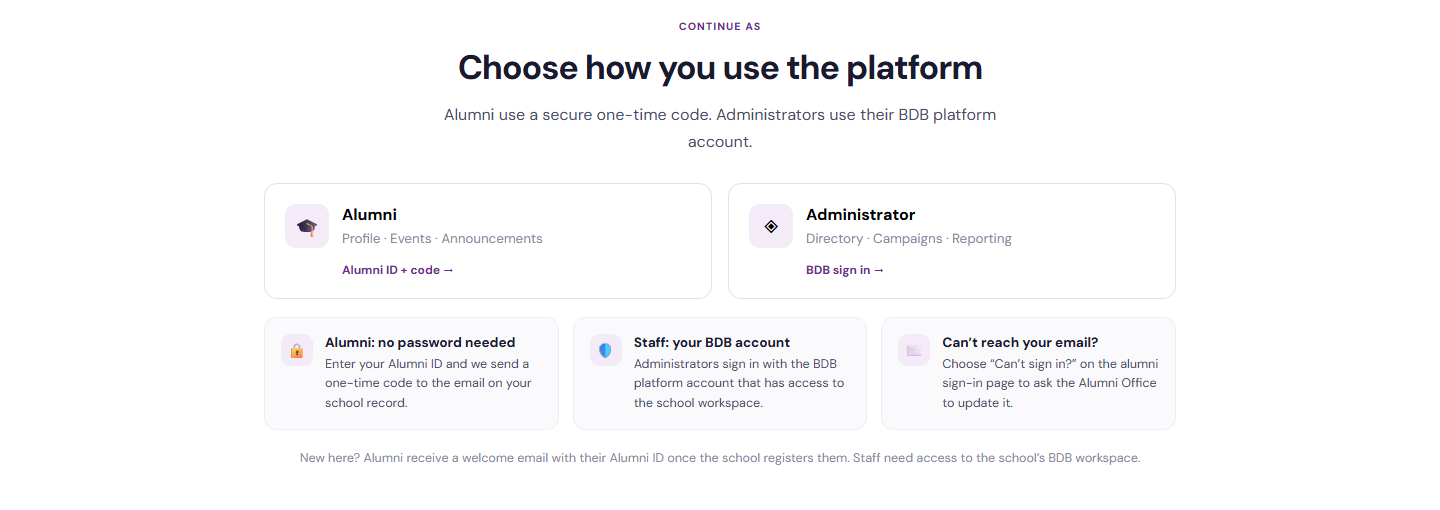This screenshot has height=510, width=1440.
Task: Click the New here? footer note
Action: pos(720,458)
